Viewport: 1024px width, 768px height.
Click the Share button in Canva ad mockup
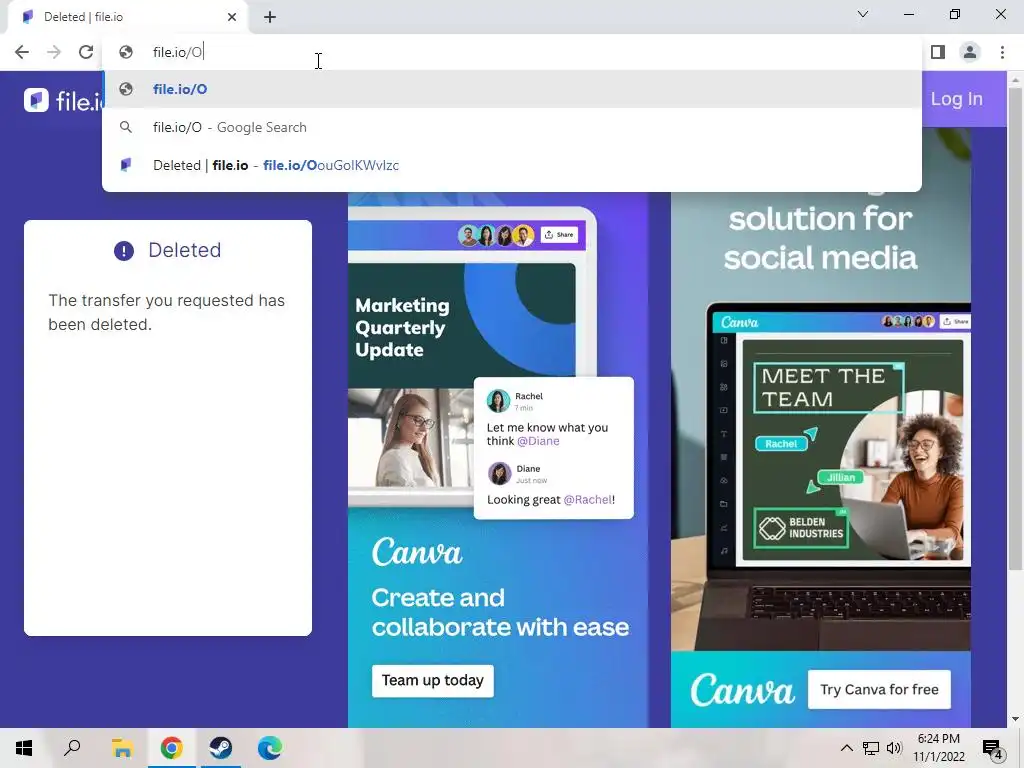tap(560, 234)
